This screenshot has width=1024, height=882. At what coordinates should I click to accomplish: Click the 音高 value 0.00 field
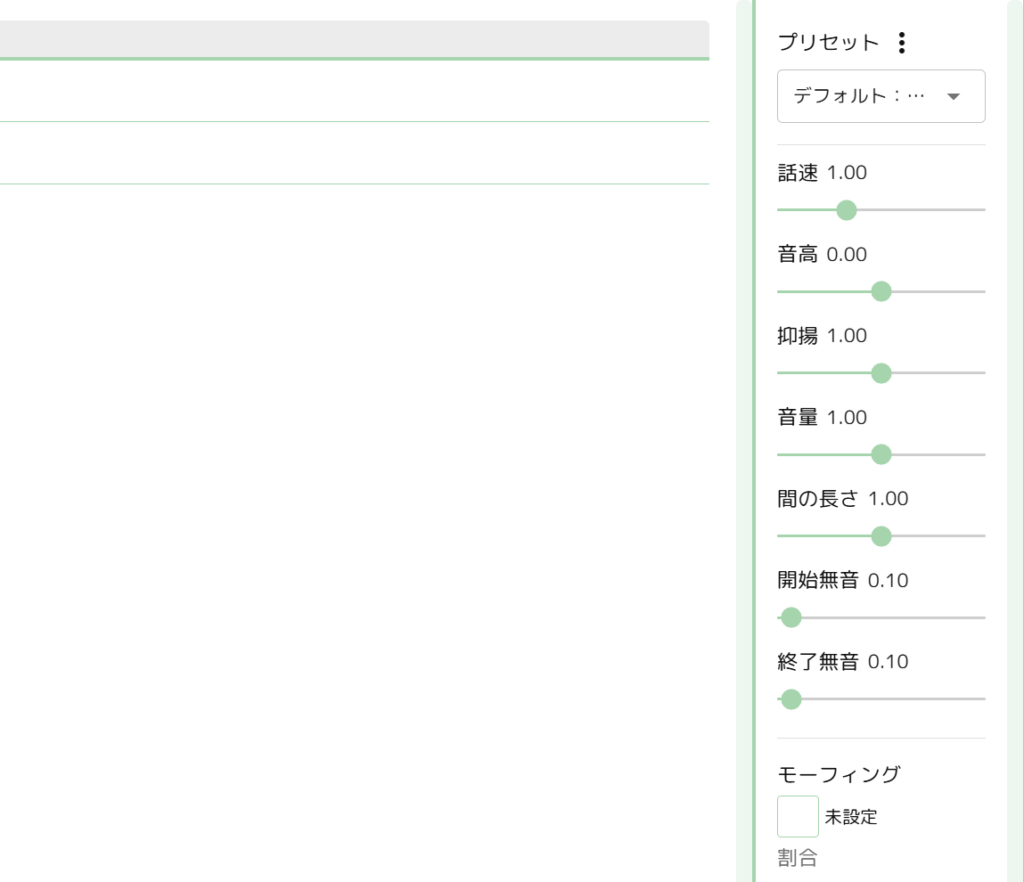[x=847, y=255]
